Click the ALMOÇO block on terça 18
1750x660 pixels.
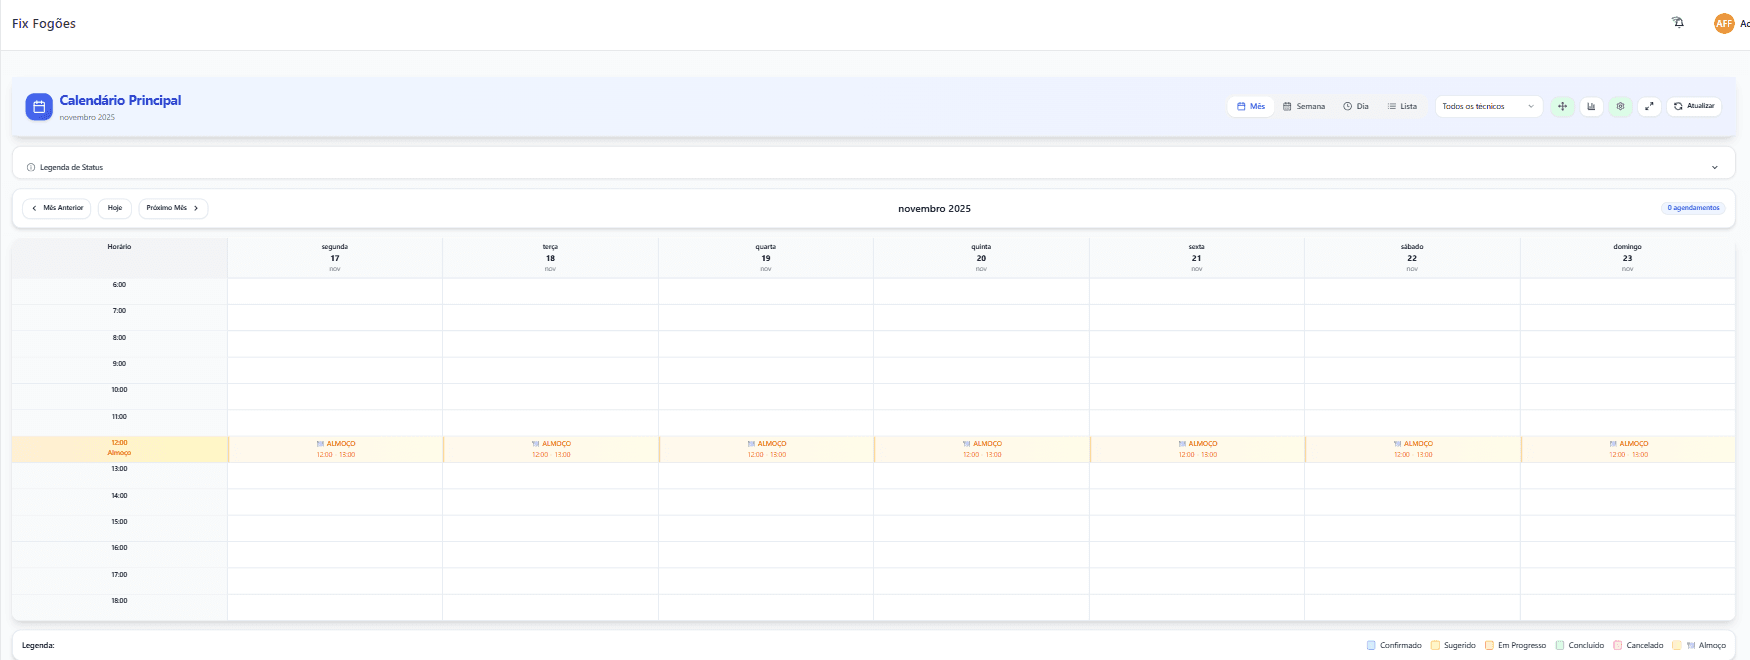pos(551,449)
